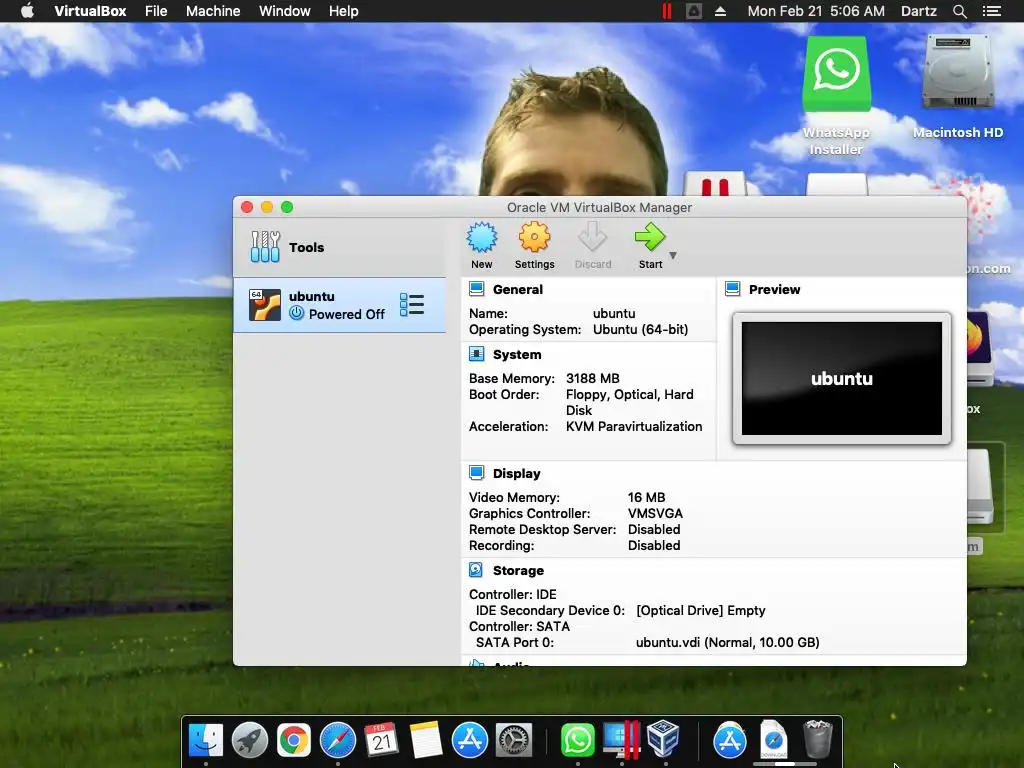Open Trash from the Dock

point(818,739)
